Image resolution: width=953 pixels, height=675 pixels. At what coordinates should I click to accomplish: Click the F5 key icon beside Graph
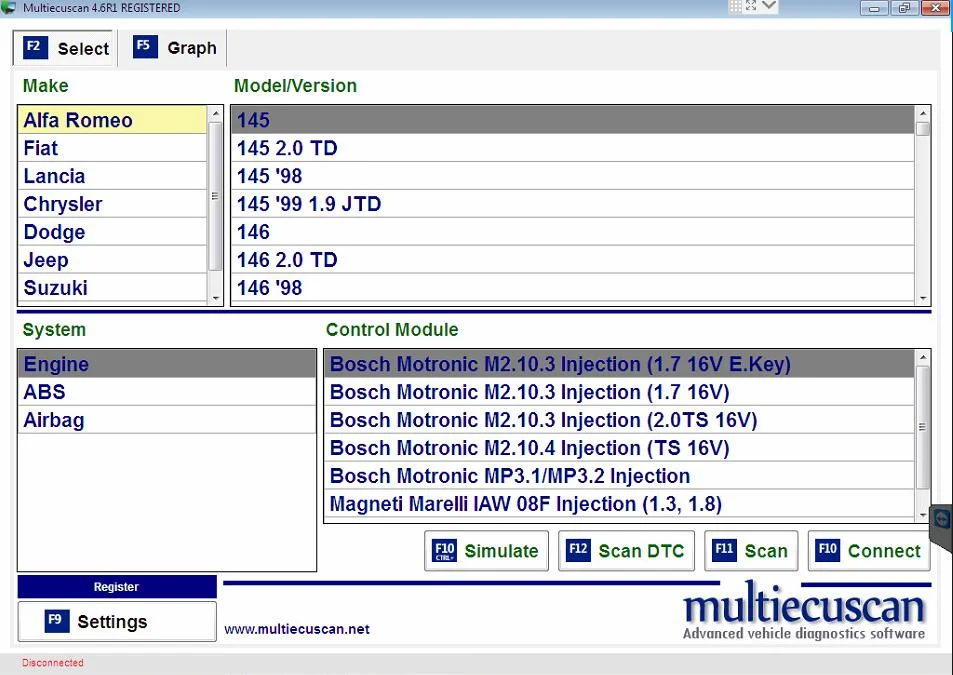tap(145, 47)
